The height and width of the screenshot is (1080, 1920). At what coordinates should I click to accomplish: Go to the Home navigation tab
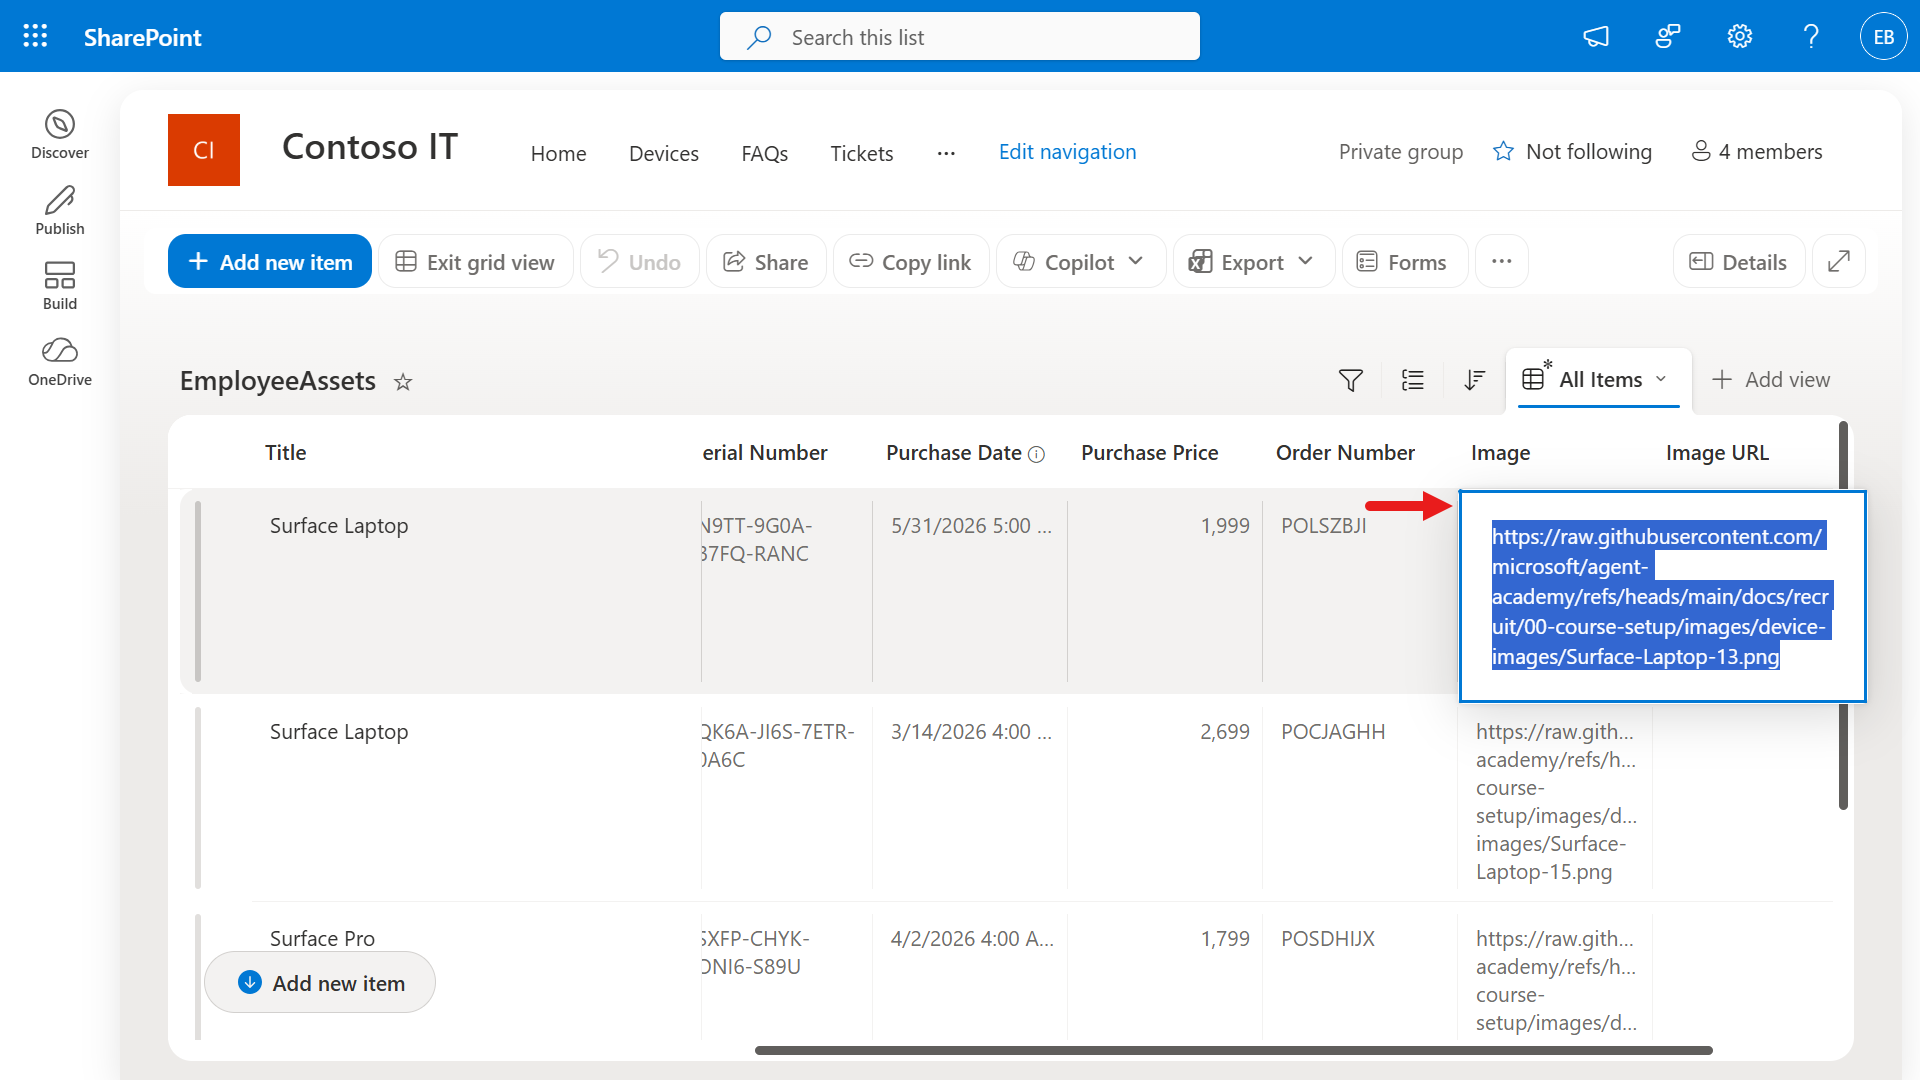558,153
